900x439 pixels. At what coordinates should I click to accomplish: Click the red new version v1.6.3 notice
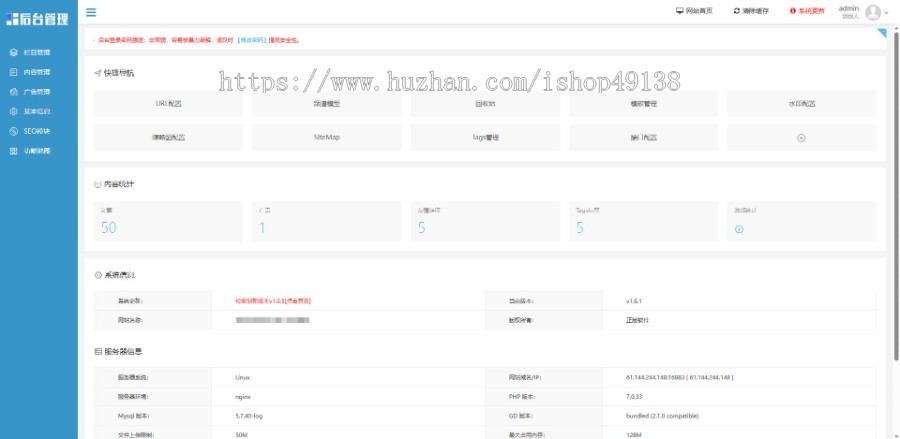pos(273,301)
